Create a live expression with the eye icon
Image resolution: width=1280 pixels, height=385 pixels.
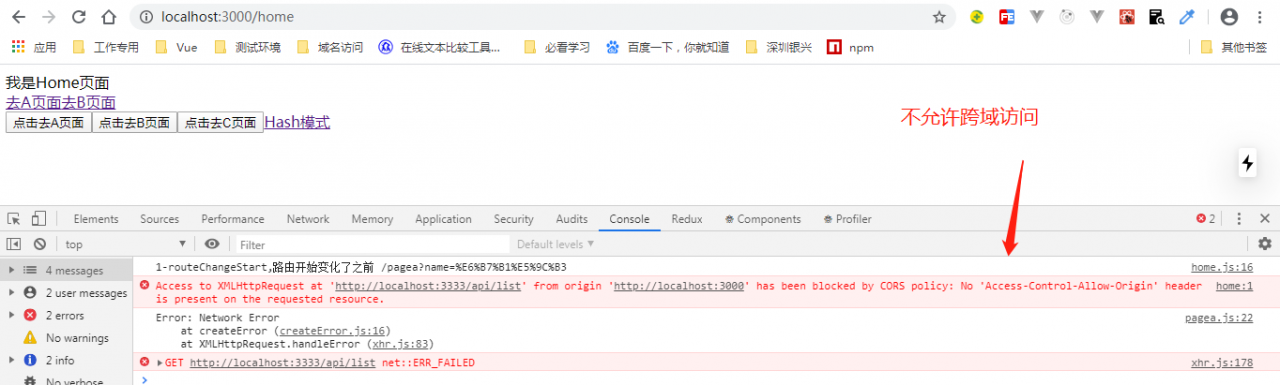[212, 244]
